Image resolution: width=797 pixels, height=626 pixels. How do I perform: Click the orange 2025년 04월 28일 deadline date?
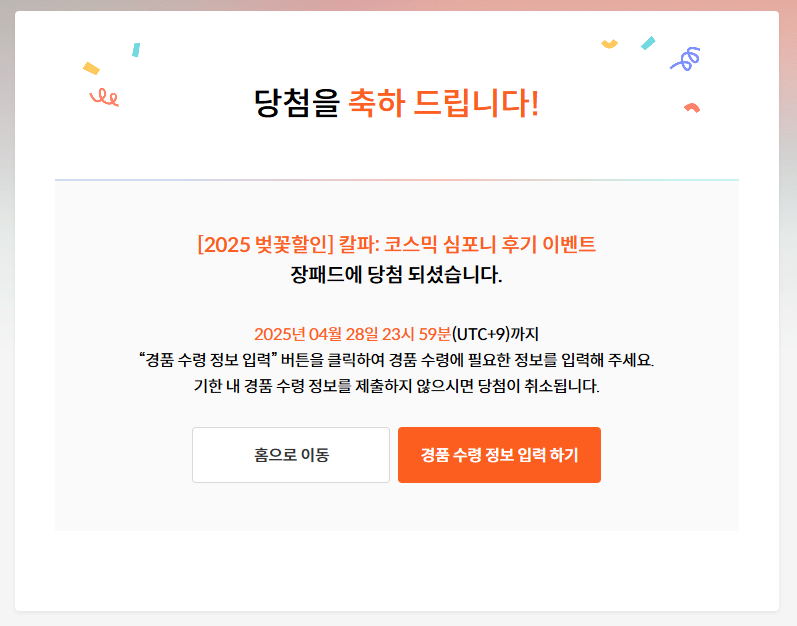click(x=352, y=334)
